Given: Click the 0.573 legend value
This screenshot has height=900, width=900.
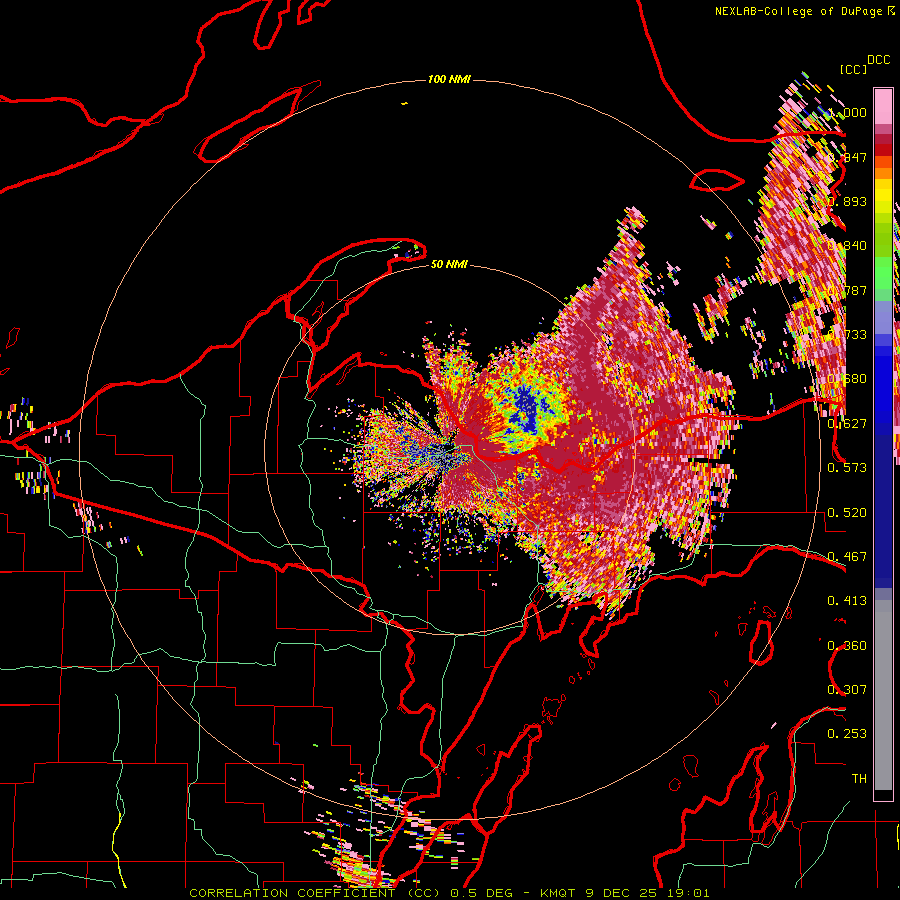Looking at the screenshot, I should pos(847,468).
